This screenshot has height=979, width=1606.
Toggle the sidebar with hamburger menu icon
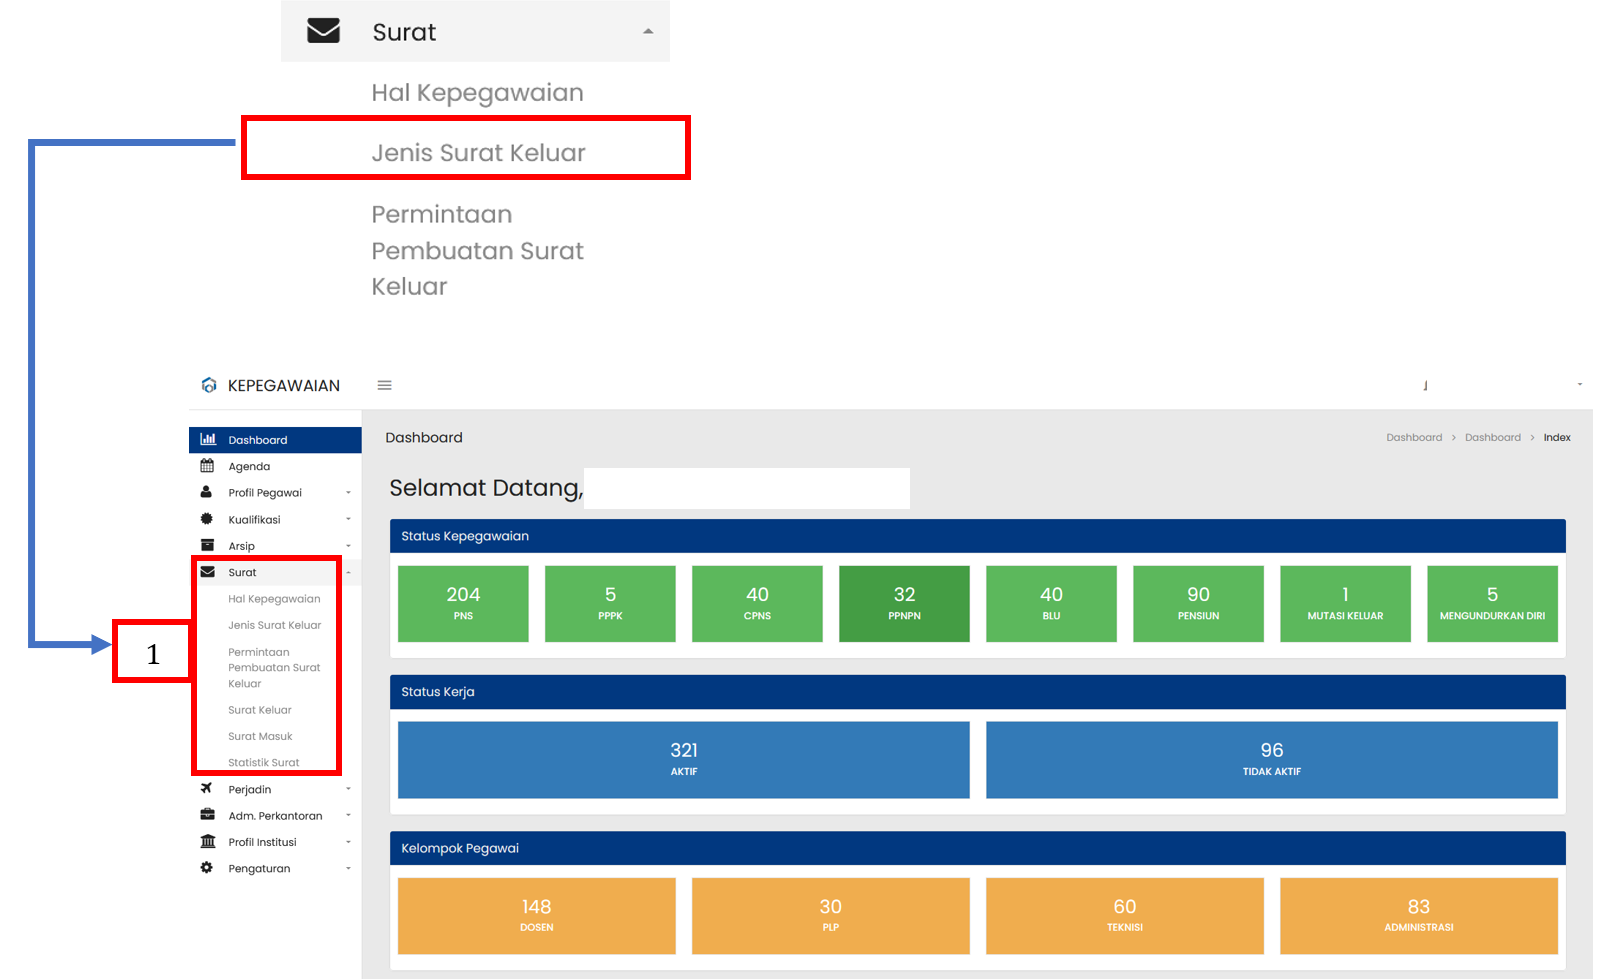[384, 385]
